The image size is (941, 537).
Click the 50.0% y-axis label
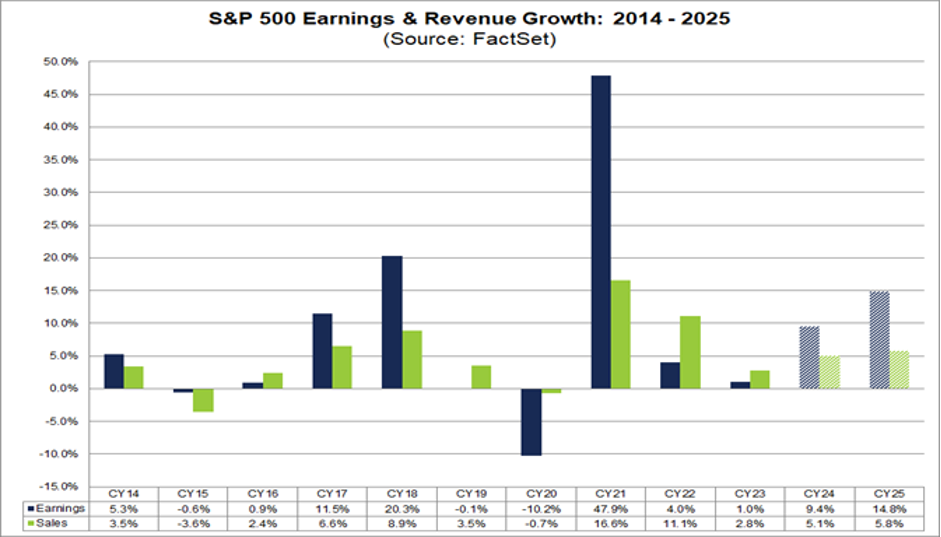pyautogui.click(x=63, y=62)
